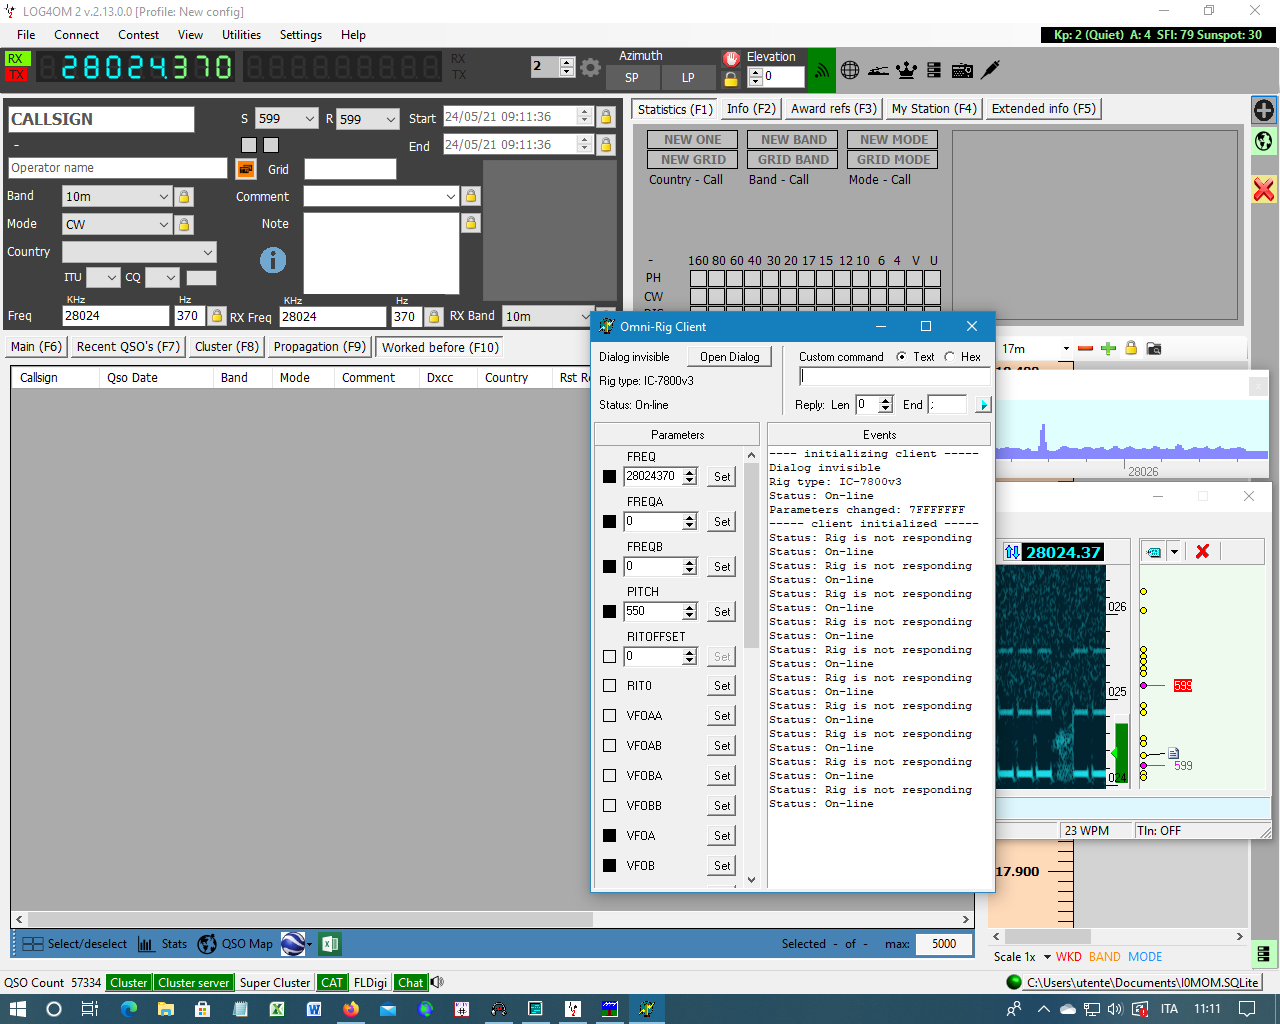Switch to the Award refs (F3) tab

click(833, 109)
